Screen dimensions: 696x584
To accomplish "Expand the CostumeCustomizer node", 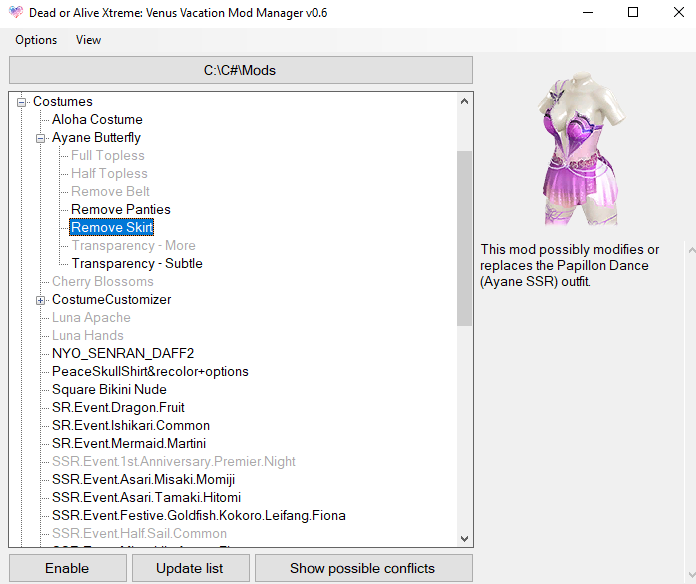I will [x=40, y=300].
